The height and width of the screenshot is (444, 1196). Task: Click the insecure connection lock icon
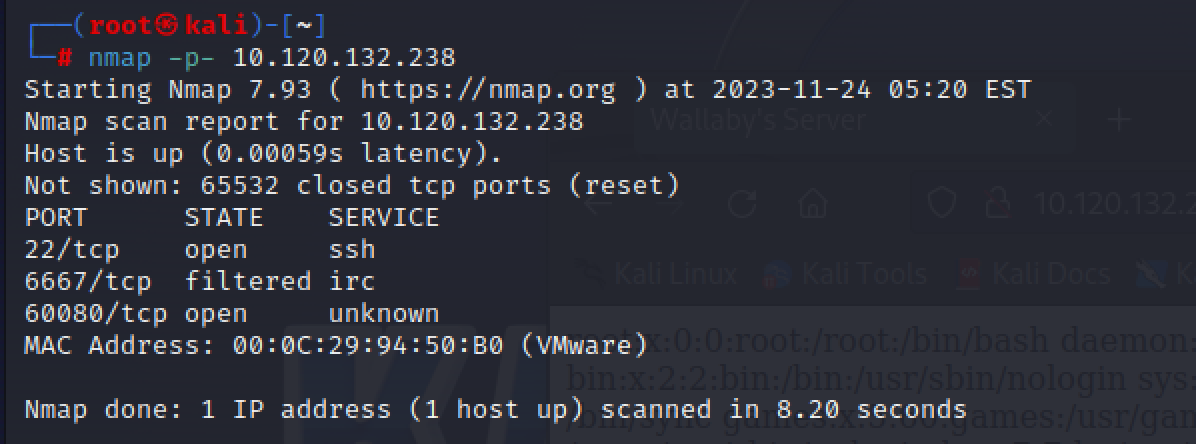(x=996, y=204)
